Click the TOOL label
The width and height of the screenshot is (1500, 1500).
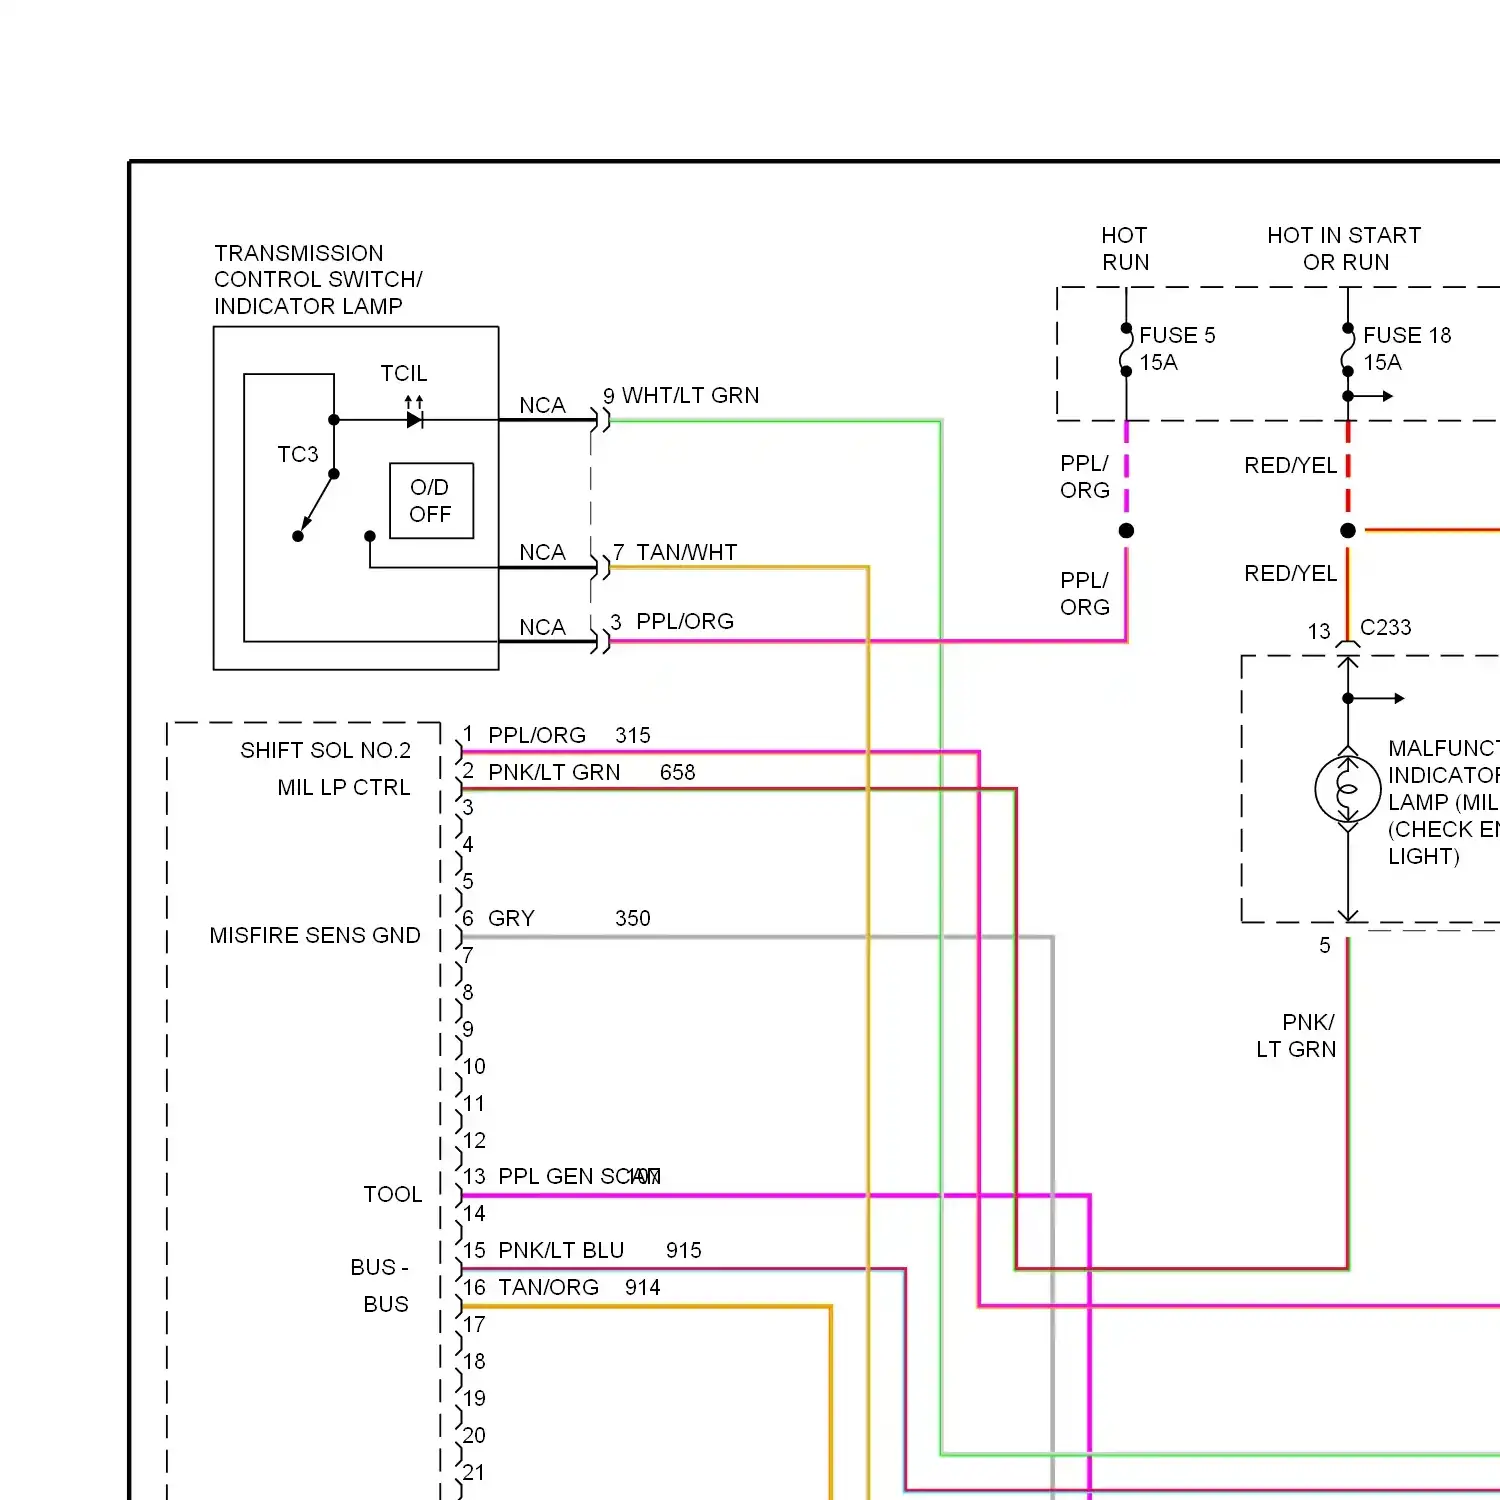pyautogui.click(x=393, y=1194)
